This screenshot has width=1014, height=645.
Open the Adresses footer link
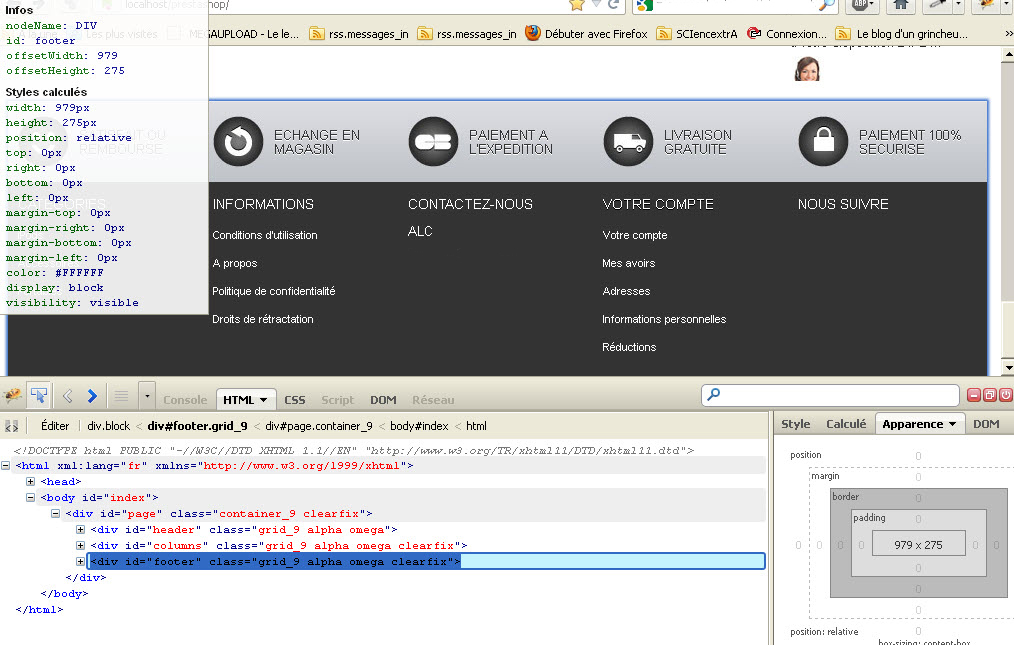626,291
